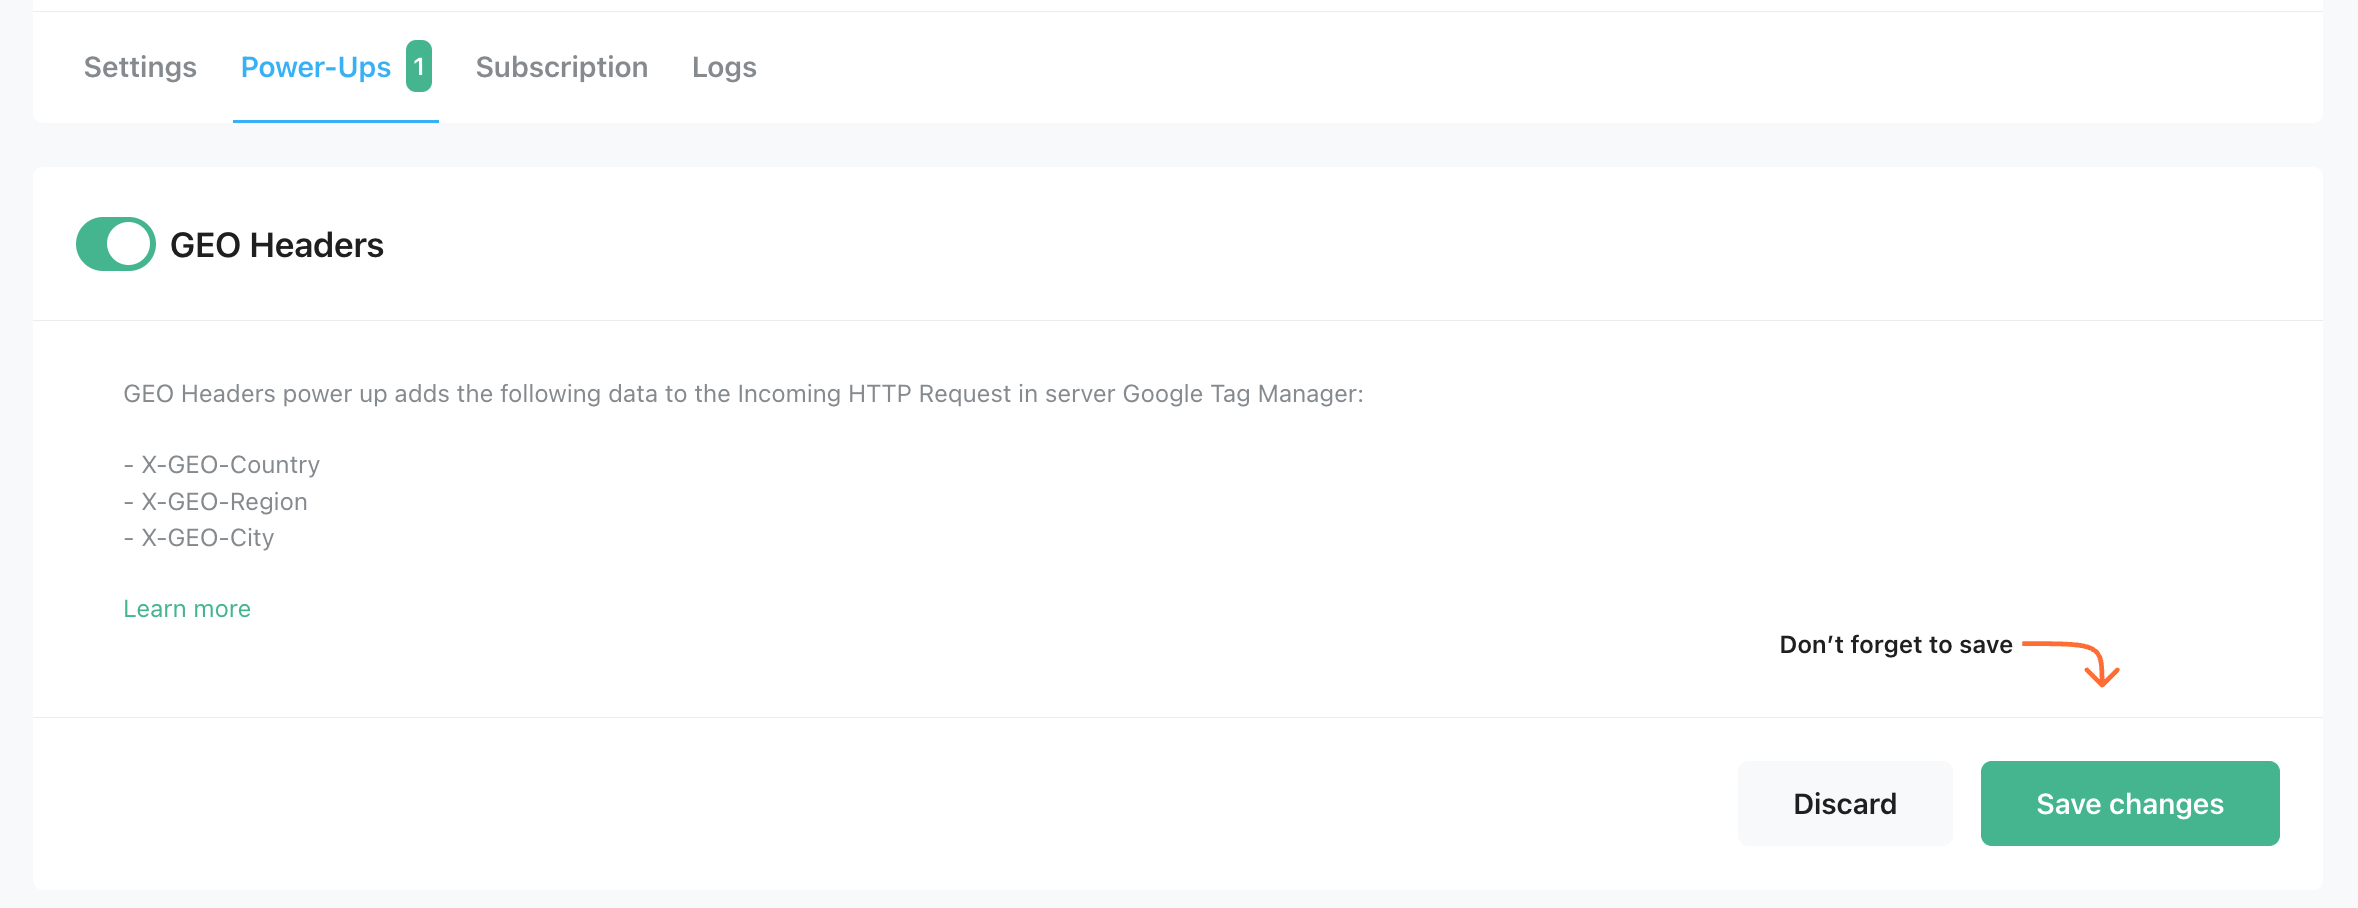
Task: Switch the GEO Headers power-up state
Action: tap(115, 243)
